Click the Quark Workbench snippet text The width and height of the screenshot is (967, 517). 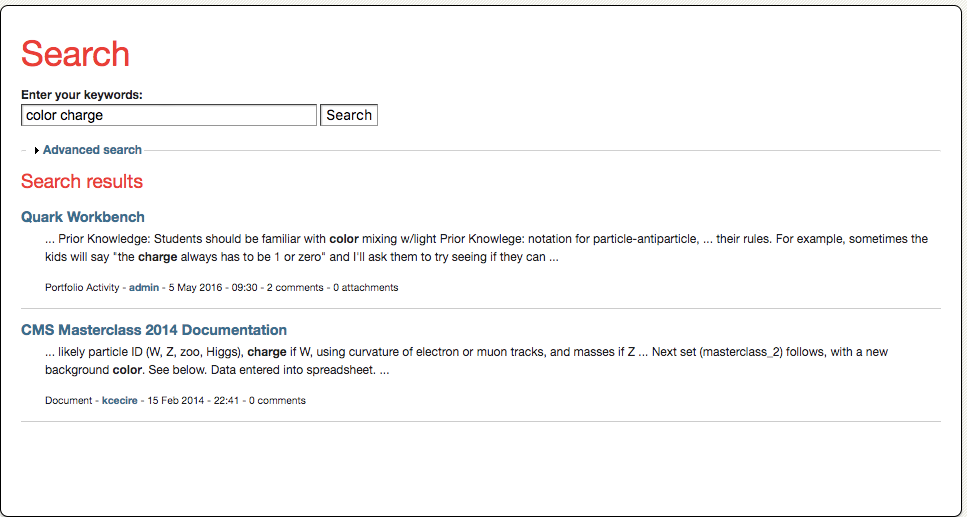pyautogui.click(x=487, y=248)
